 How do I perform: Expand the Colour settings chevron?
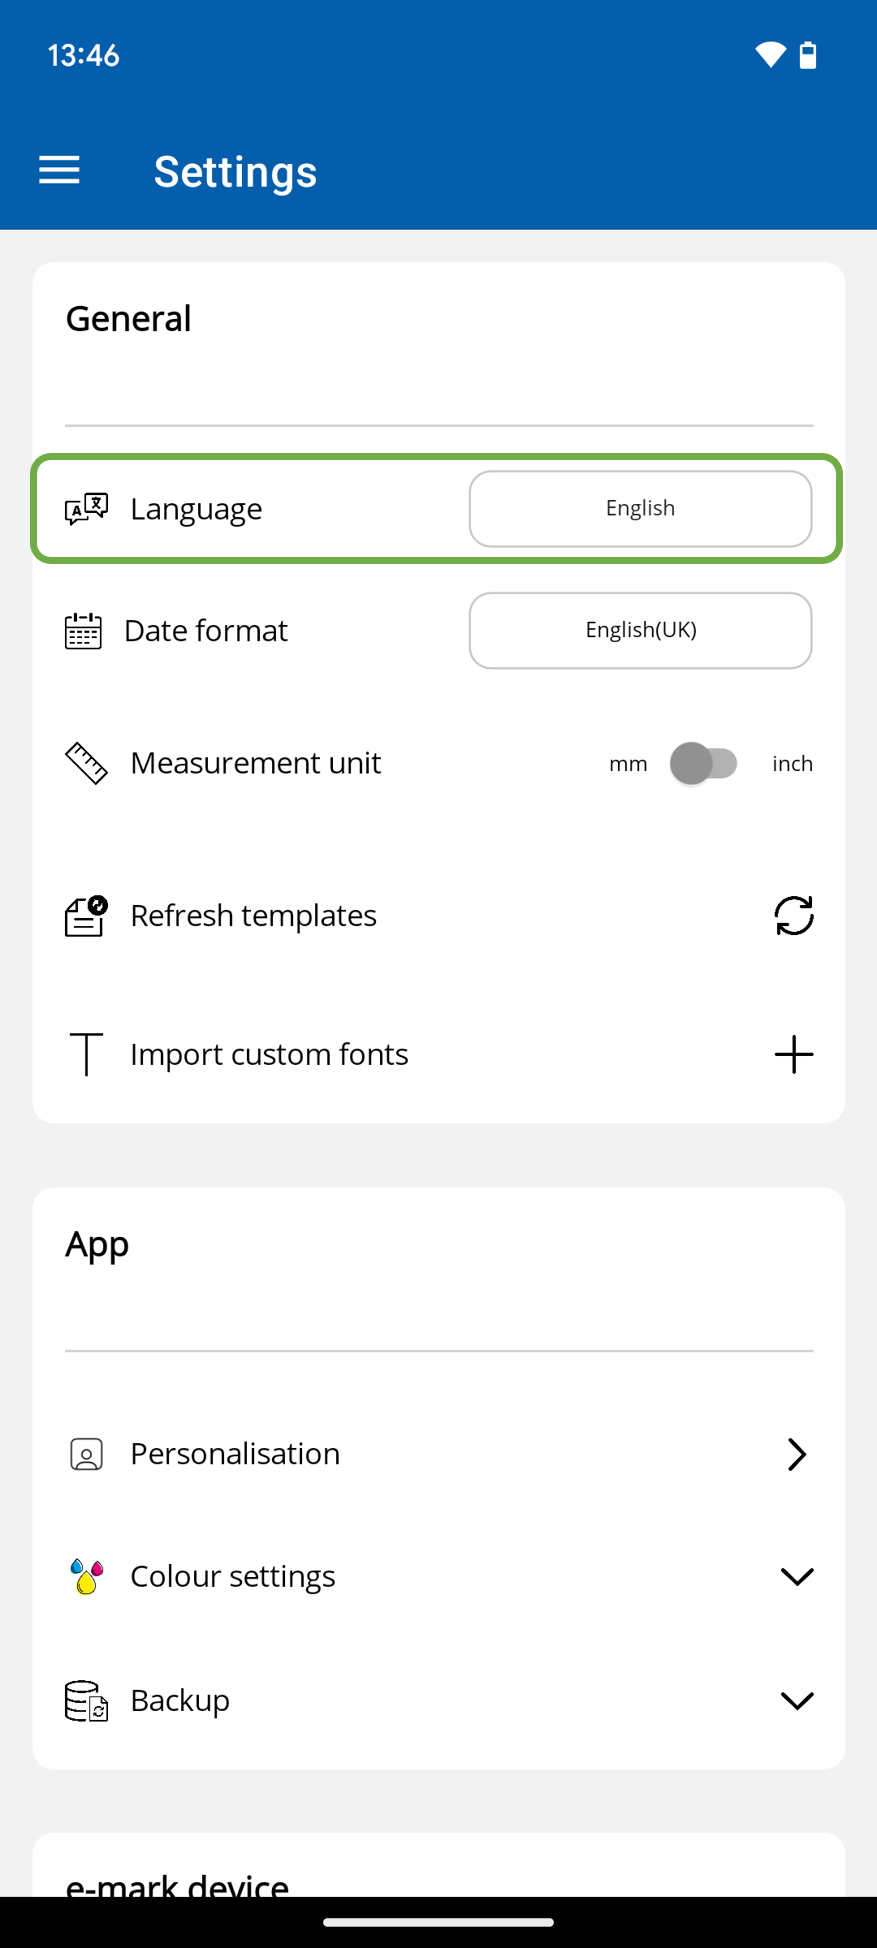coord(796,1577)
